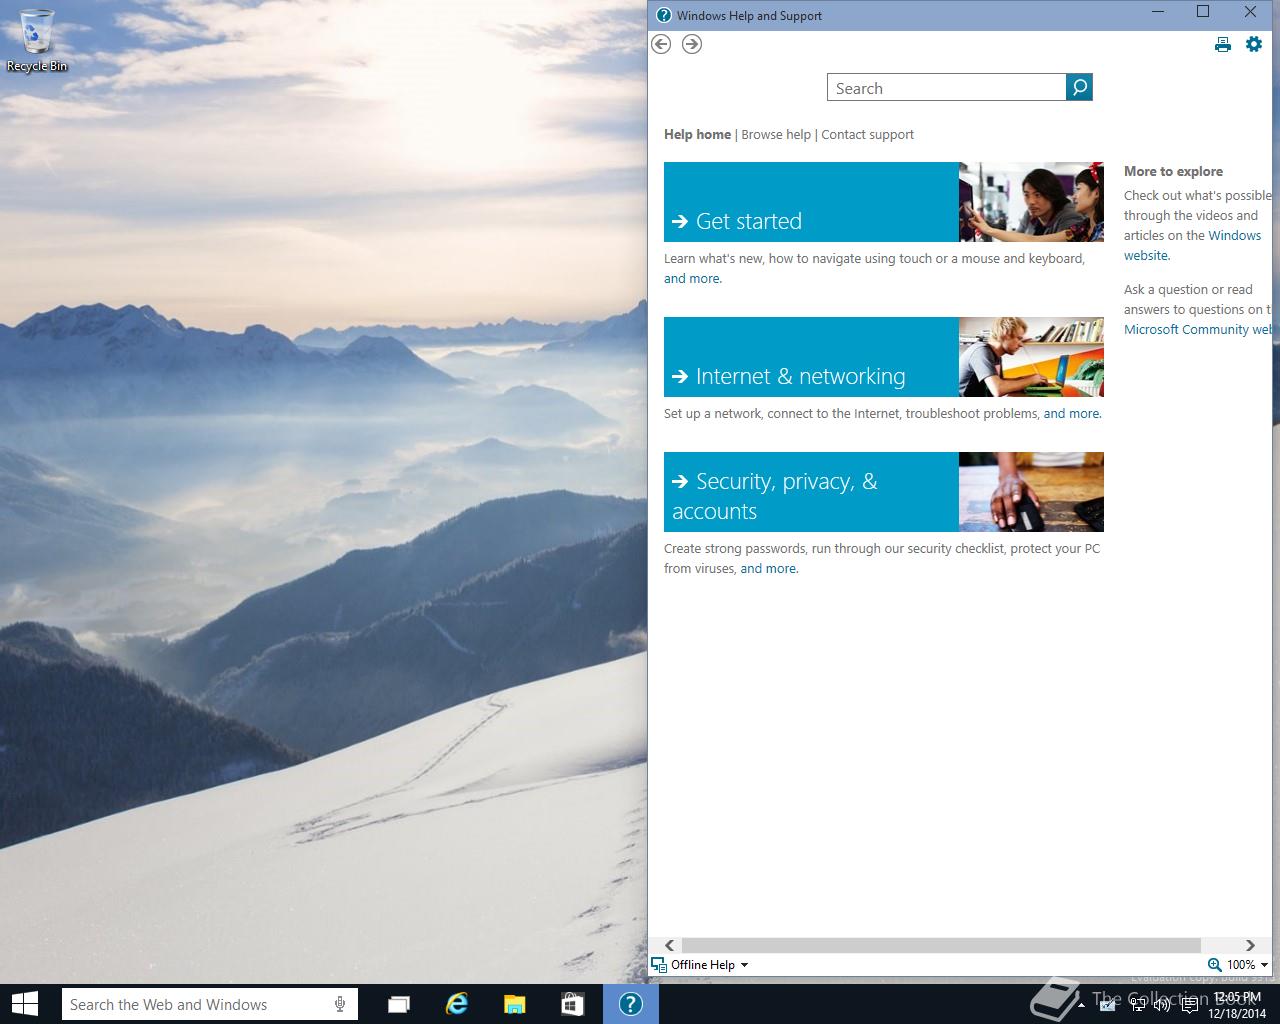
Task: Click the 'More to explore' heading
Action: (1173, 171)
